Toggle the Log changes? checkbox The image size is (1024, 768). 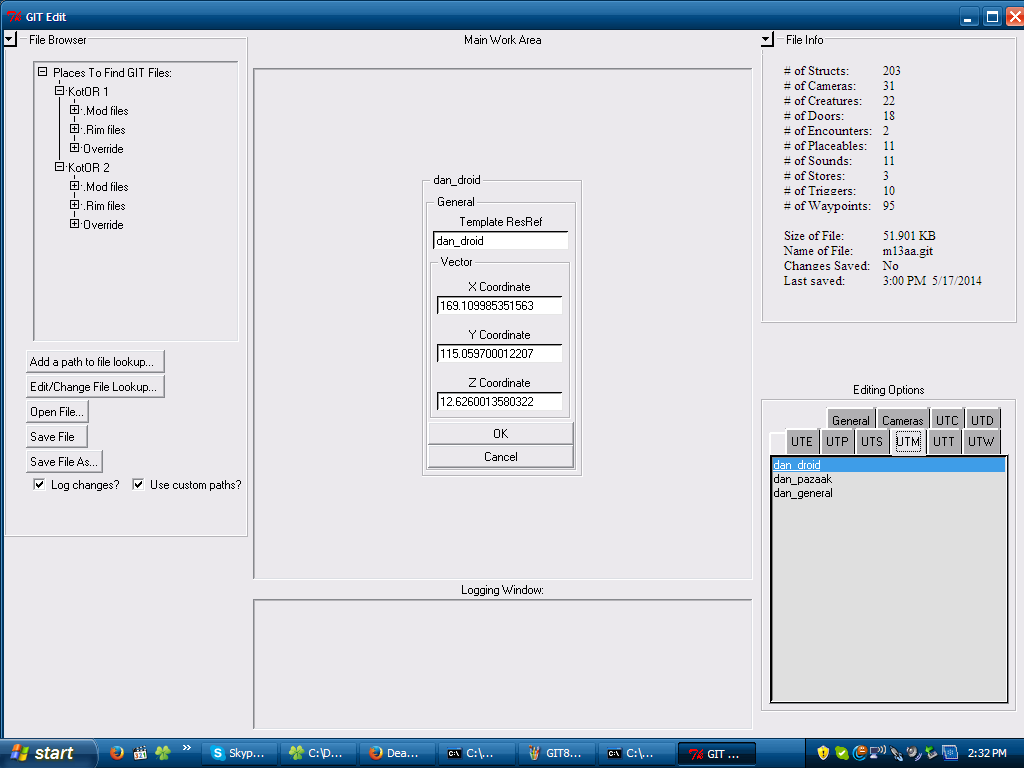pos(39,485)
